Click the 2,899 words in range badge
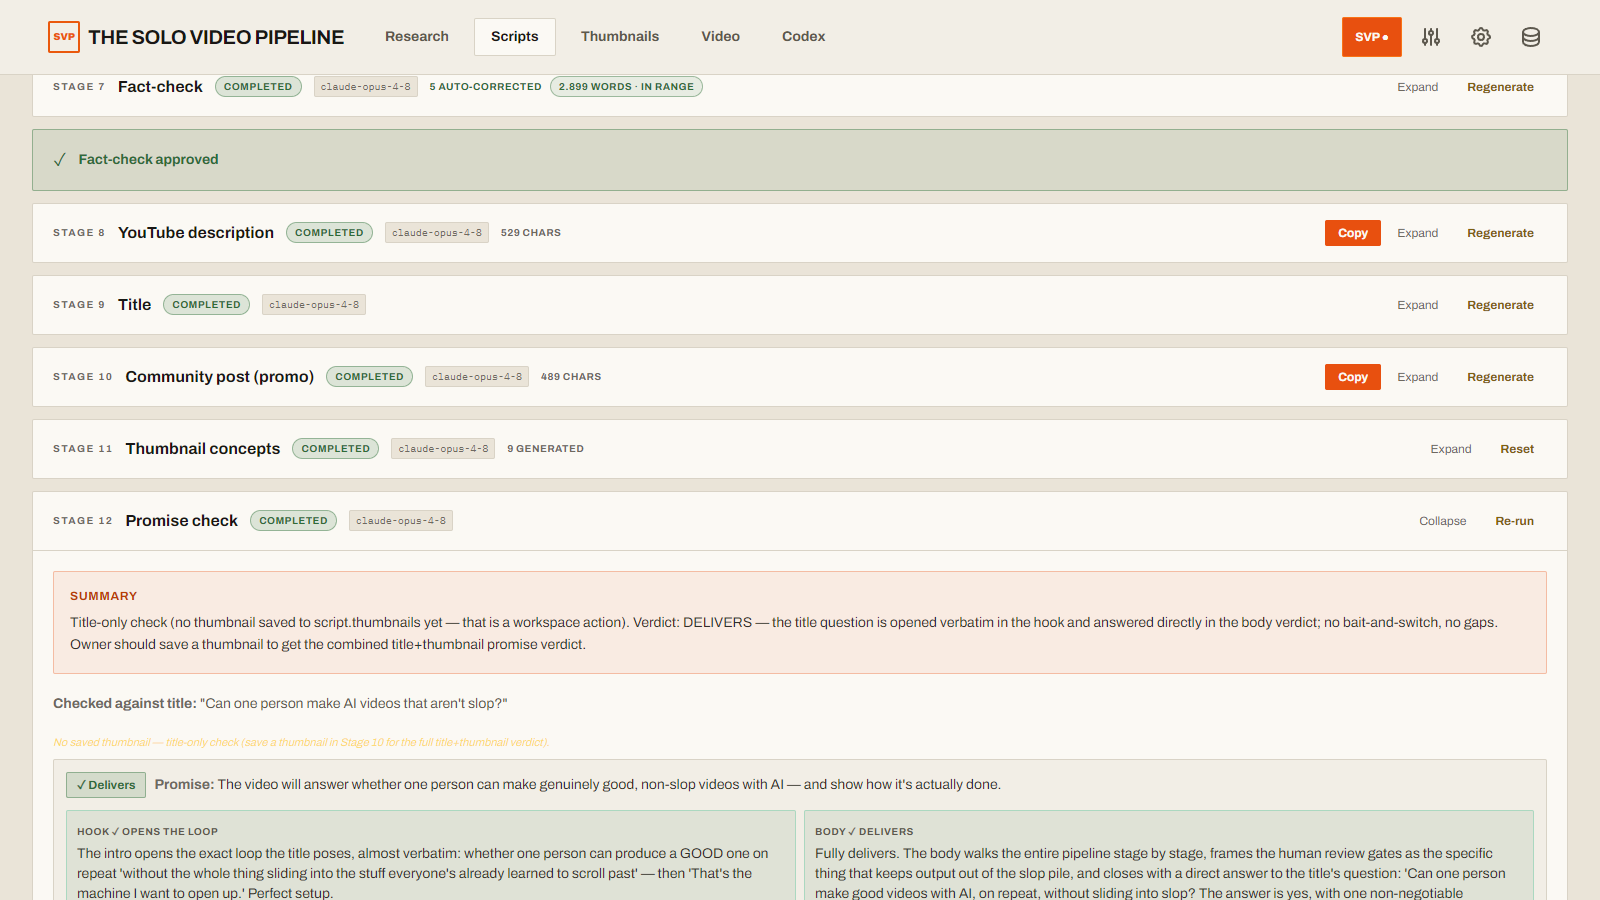The height and width of the screenshot is (900, 1600). tap(626, 87)
